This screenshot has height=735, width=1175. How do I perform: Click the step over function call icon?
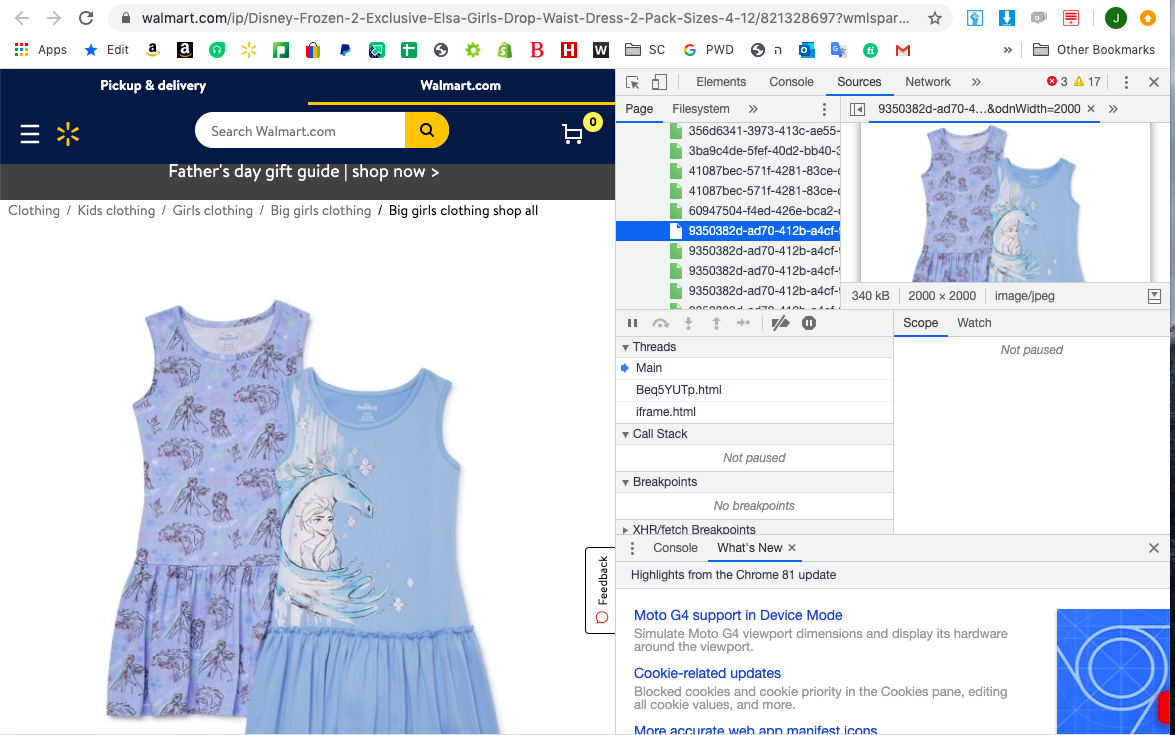(x=660, y=323)
